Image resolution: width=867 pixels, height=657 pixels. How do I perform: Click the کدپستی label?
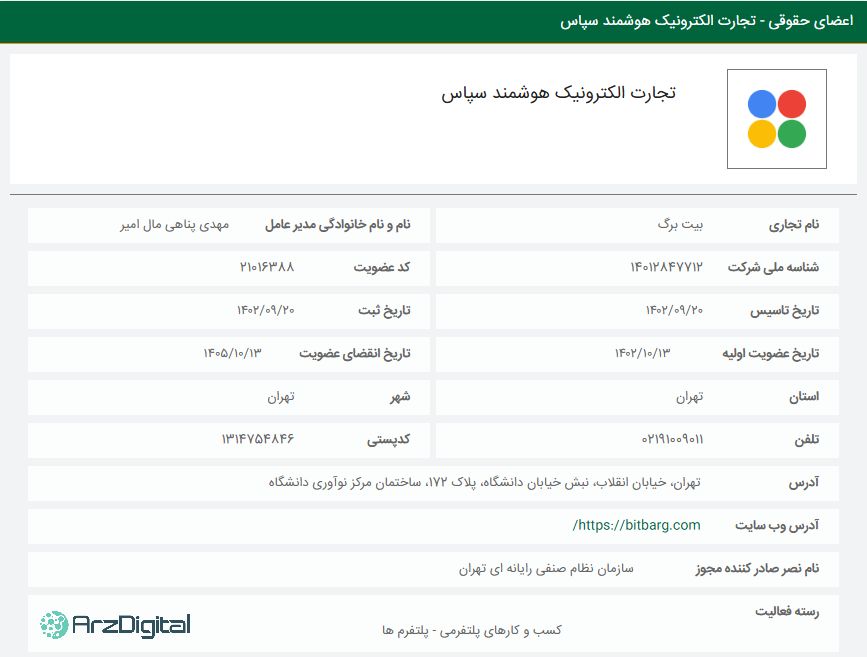click(x=389, y=440)
